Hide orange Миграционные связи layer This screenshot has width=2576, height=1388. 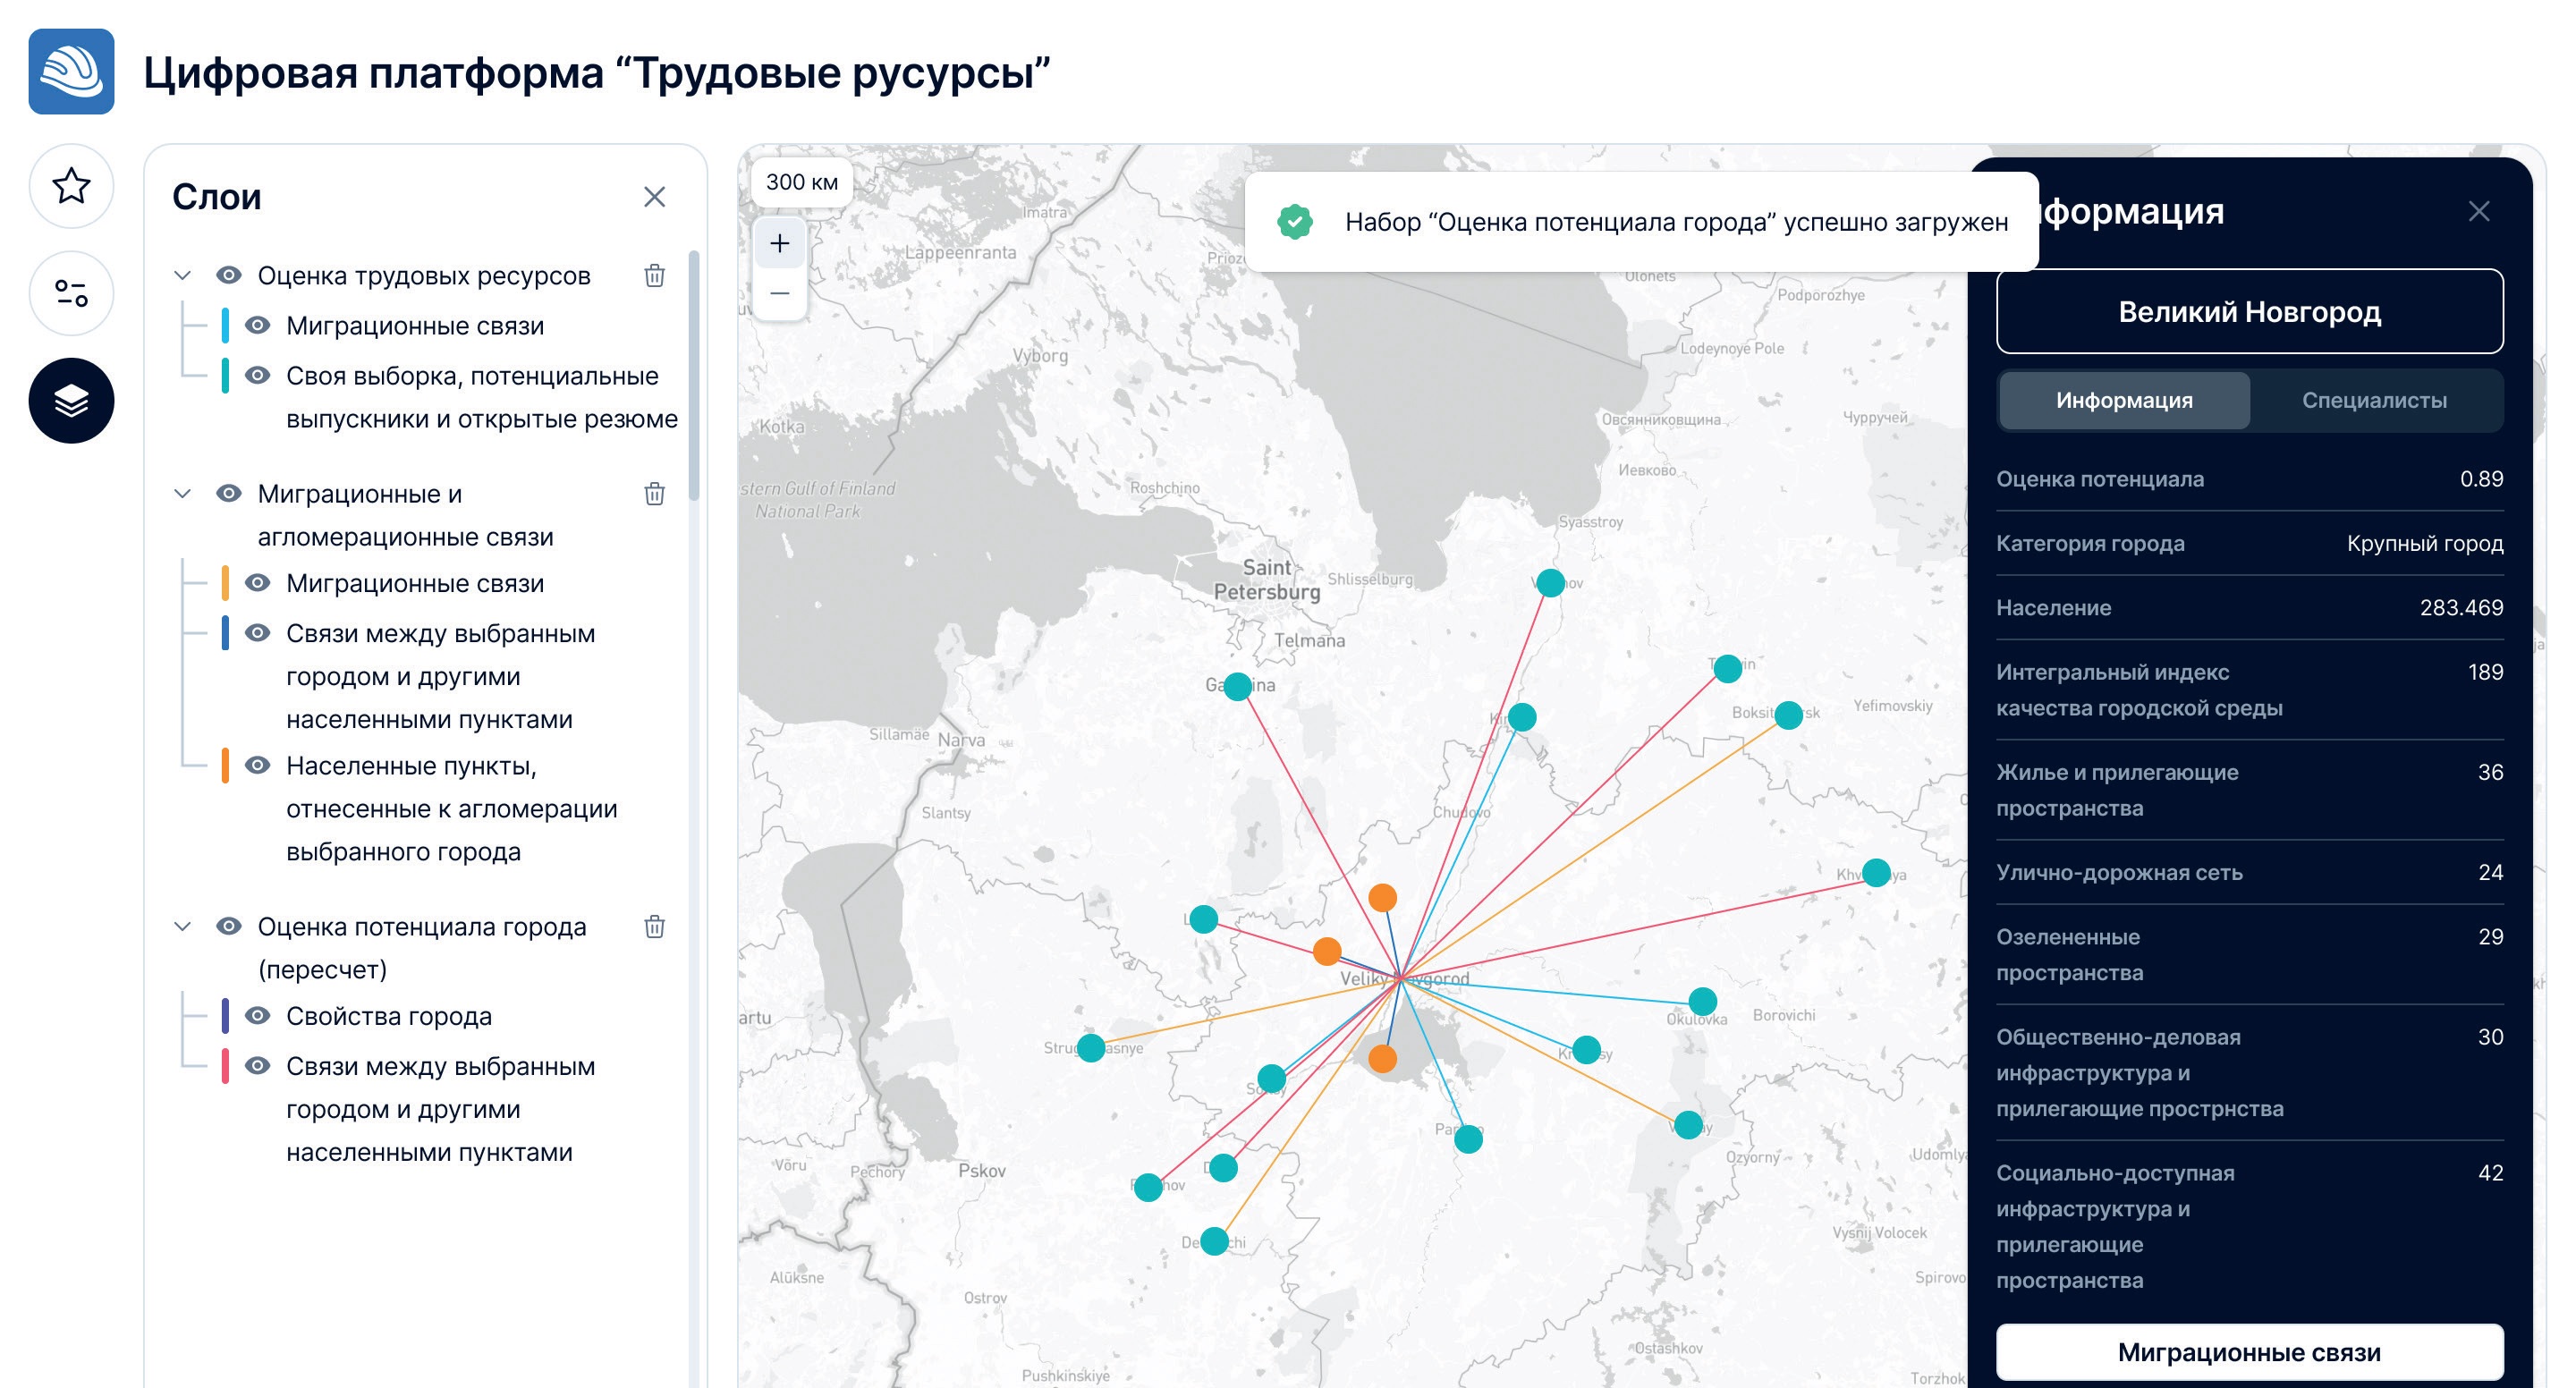(x=257, y=583)
